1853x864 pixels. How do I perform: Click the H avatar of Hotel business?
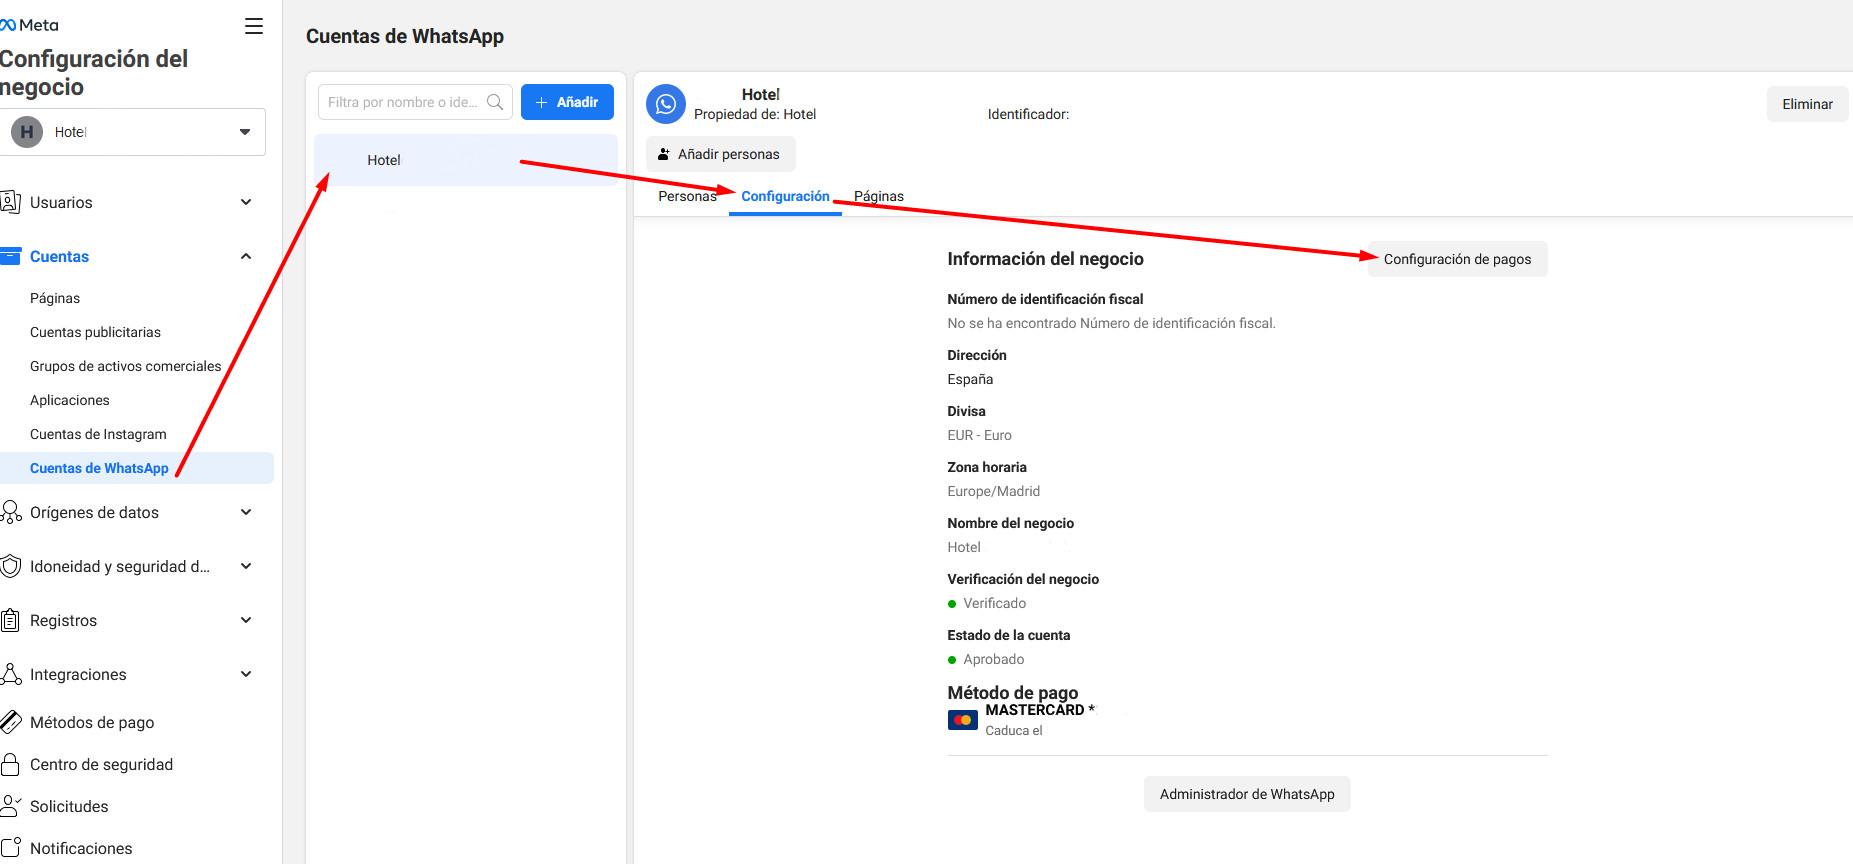(x=27, y=132)
